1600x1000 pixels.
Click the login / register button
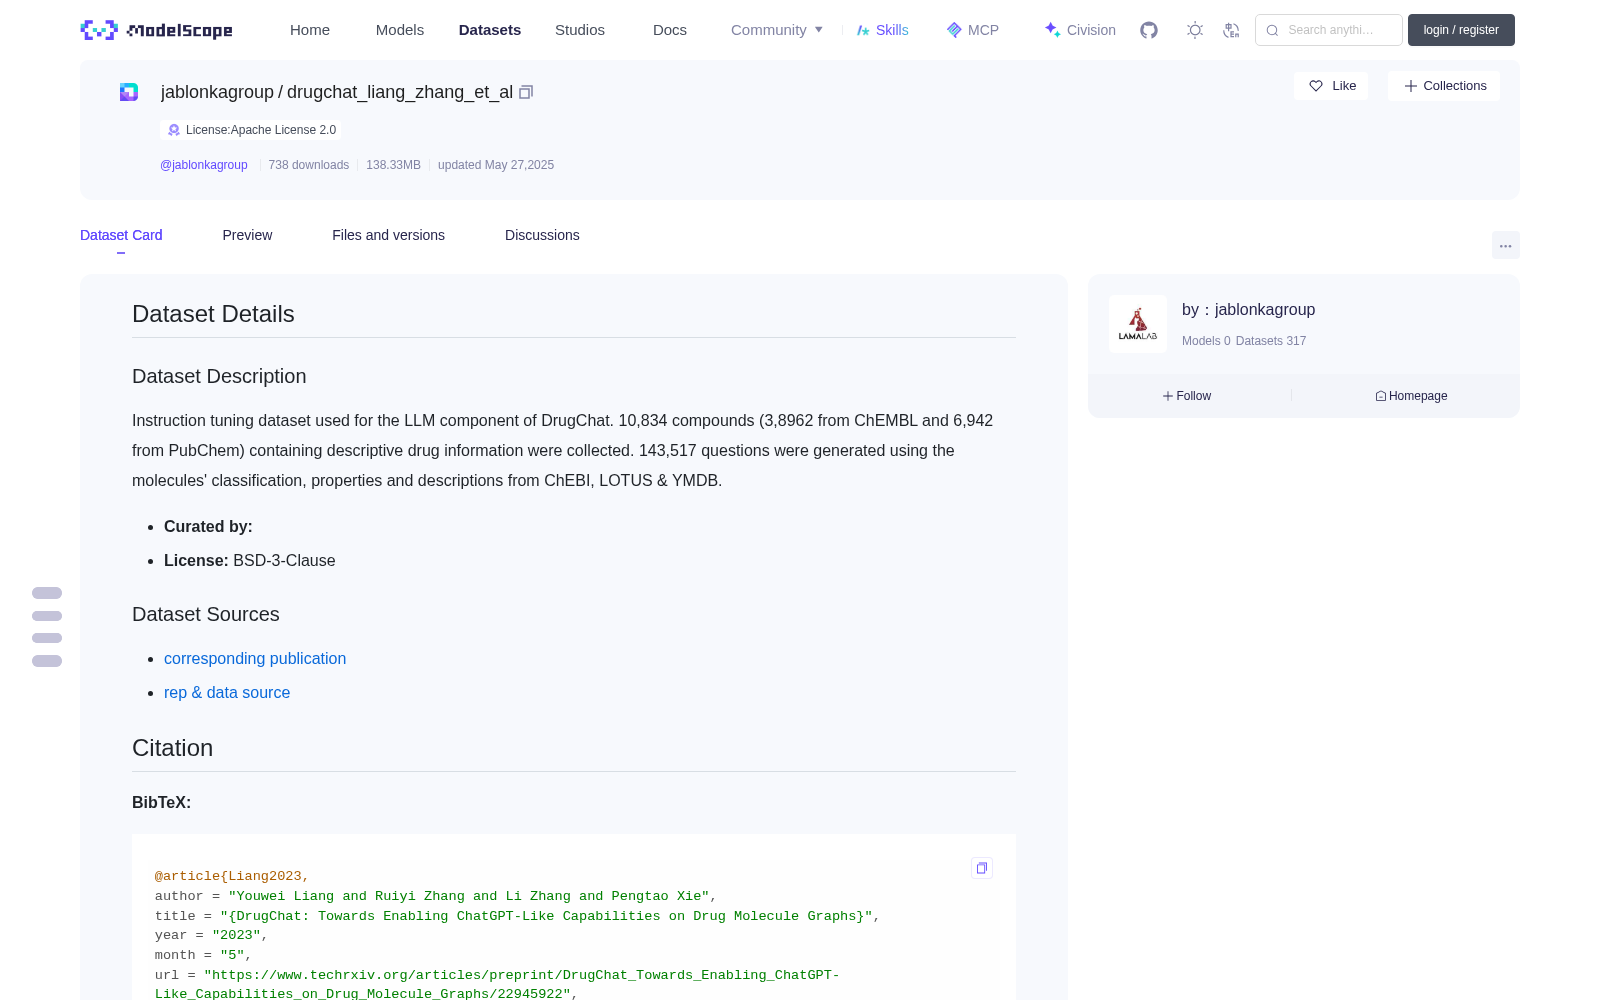click(x=1461, y=30)
